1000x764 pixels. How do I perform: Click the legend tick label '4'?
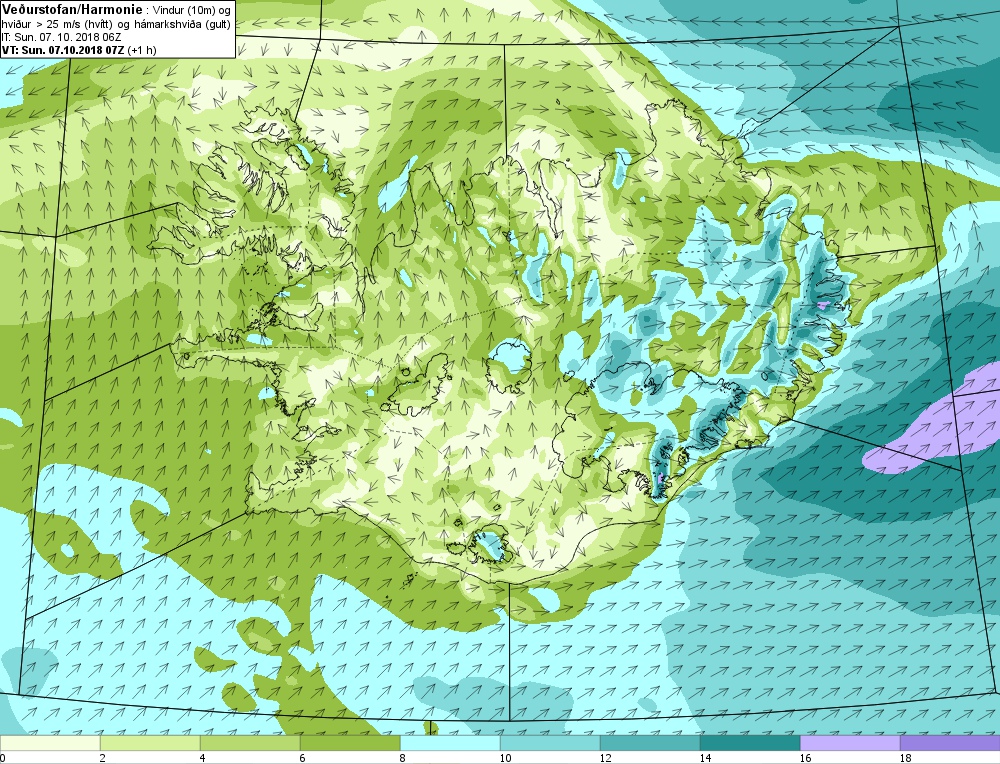click(x=202, y=758)
